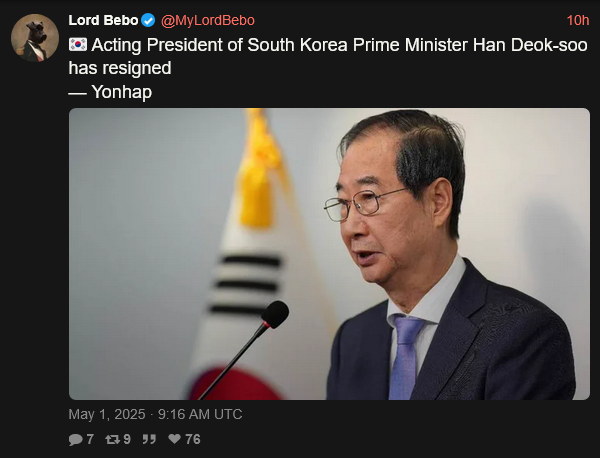The height and width of the screenshot is (458, 600).
Task: Click the microphone in the attached photo
Action: (244, 350)
